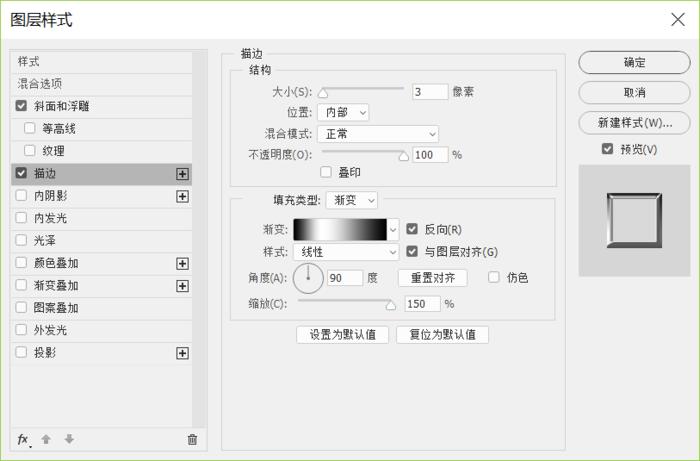Enable the 光泽 checkbox

coord(21,240)
